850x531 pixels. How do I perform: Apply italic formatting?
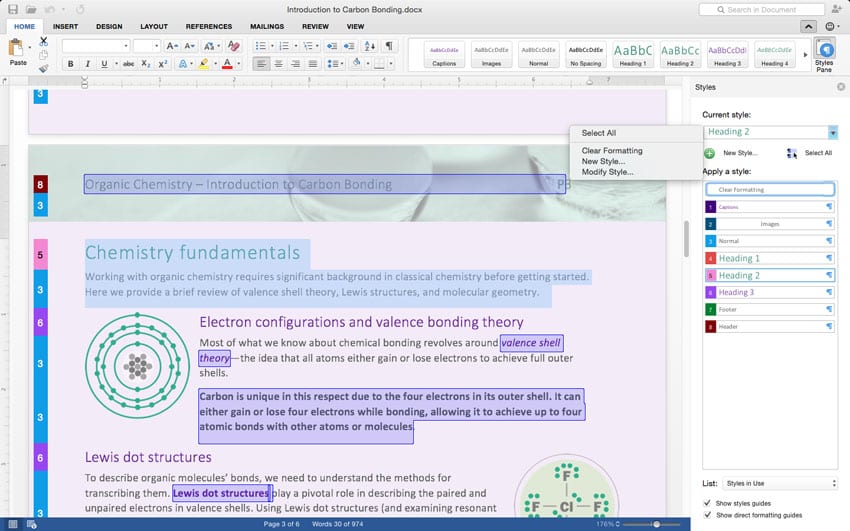[x=88, y=64]
